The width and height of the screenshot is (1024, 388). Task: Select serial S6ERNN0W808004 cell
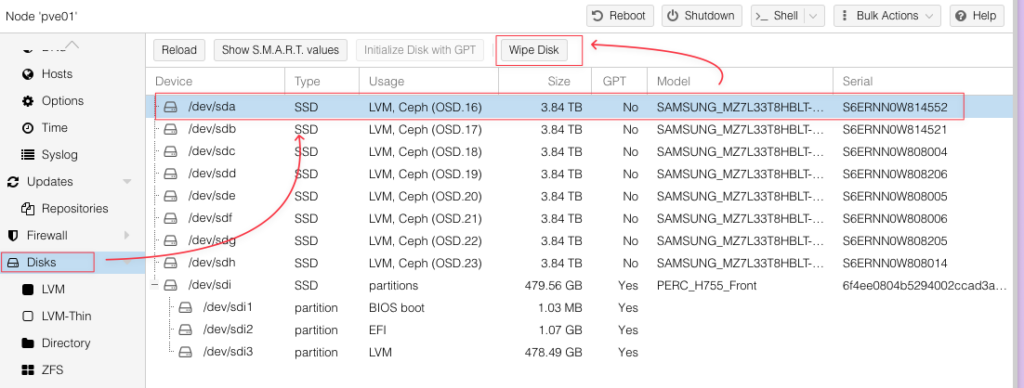pos(895,152)
